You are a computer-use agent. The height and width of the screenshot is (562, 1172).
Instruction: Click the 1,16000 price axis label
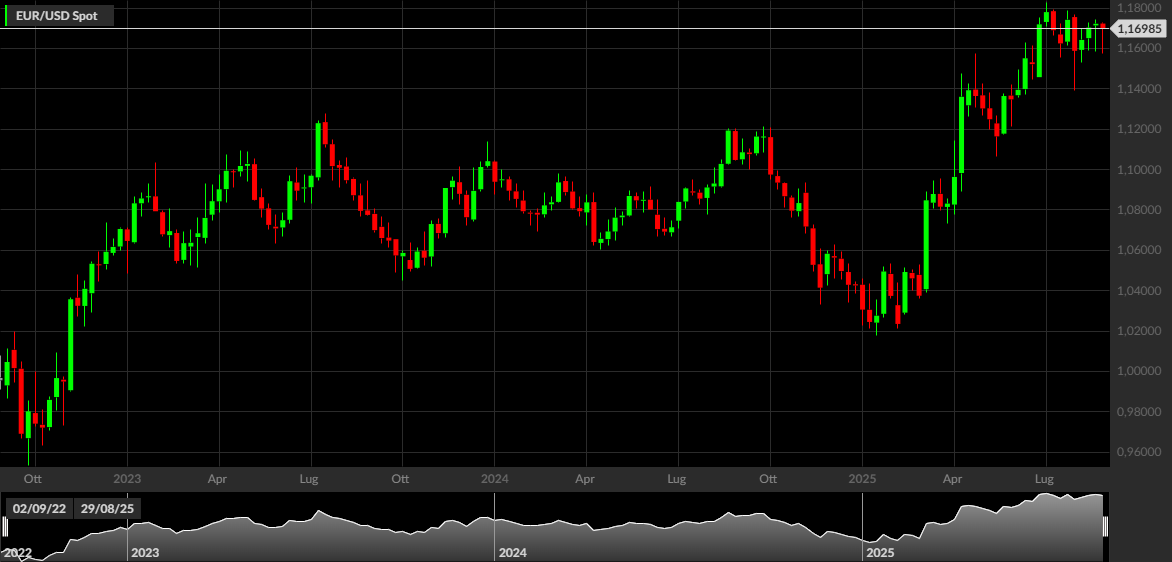pos(1139,49)
